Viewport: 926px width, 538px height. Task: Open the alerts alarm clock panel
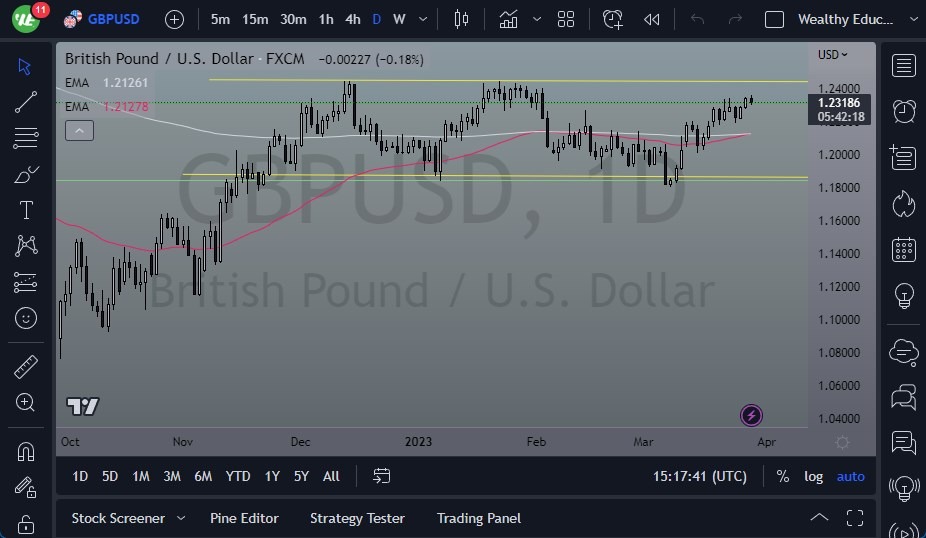pyautogui.click(x=904, y=110)
